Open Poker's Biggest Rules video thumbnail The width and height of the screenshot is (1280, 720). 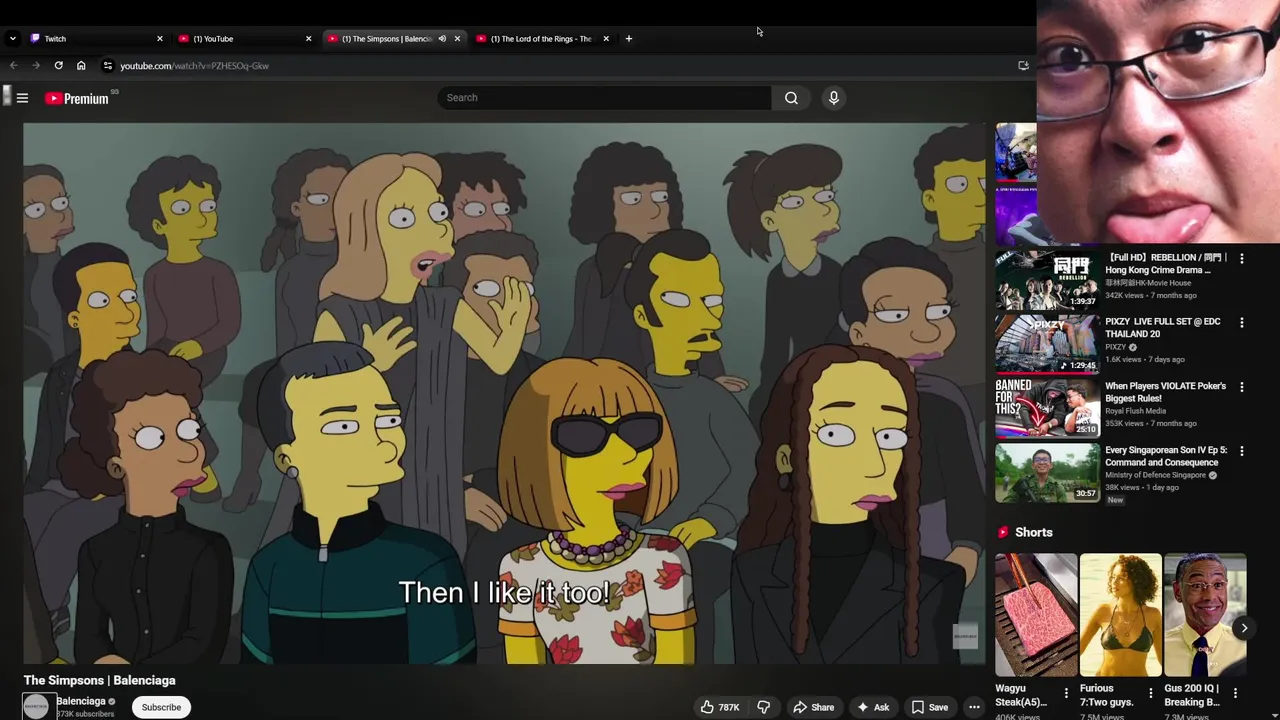1046,408
